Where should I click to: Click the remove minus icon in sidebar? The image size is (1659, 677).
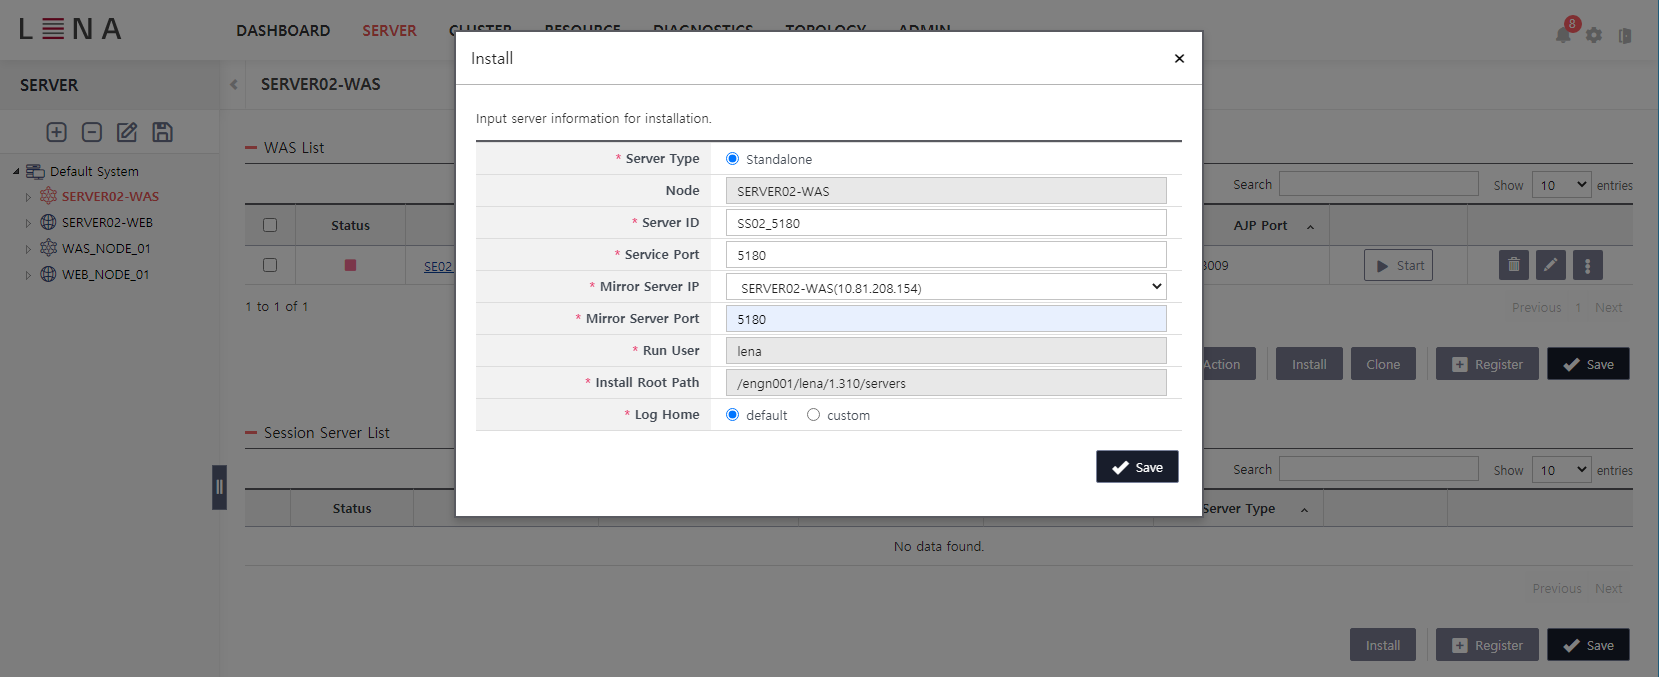click(x=92, y=132)
